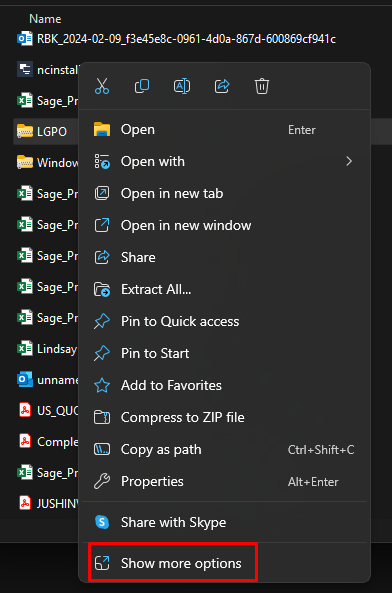Select the RBK_2024-02-09 Outlook file

tap(176, 39)
